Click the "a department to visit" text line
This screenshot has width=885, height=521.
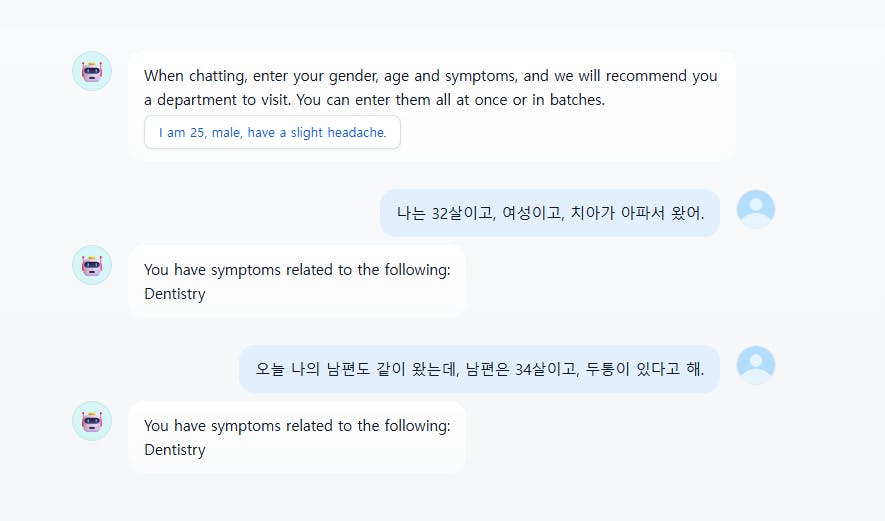374,100
